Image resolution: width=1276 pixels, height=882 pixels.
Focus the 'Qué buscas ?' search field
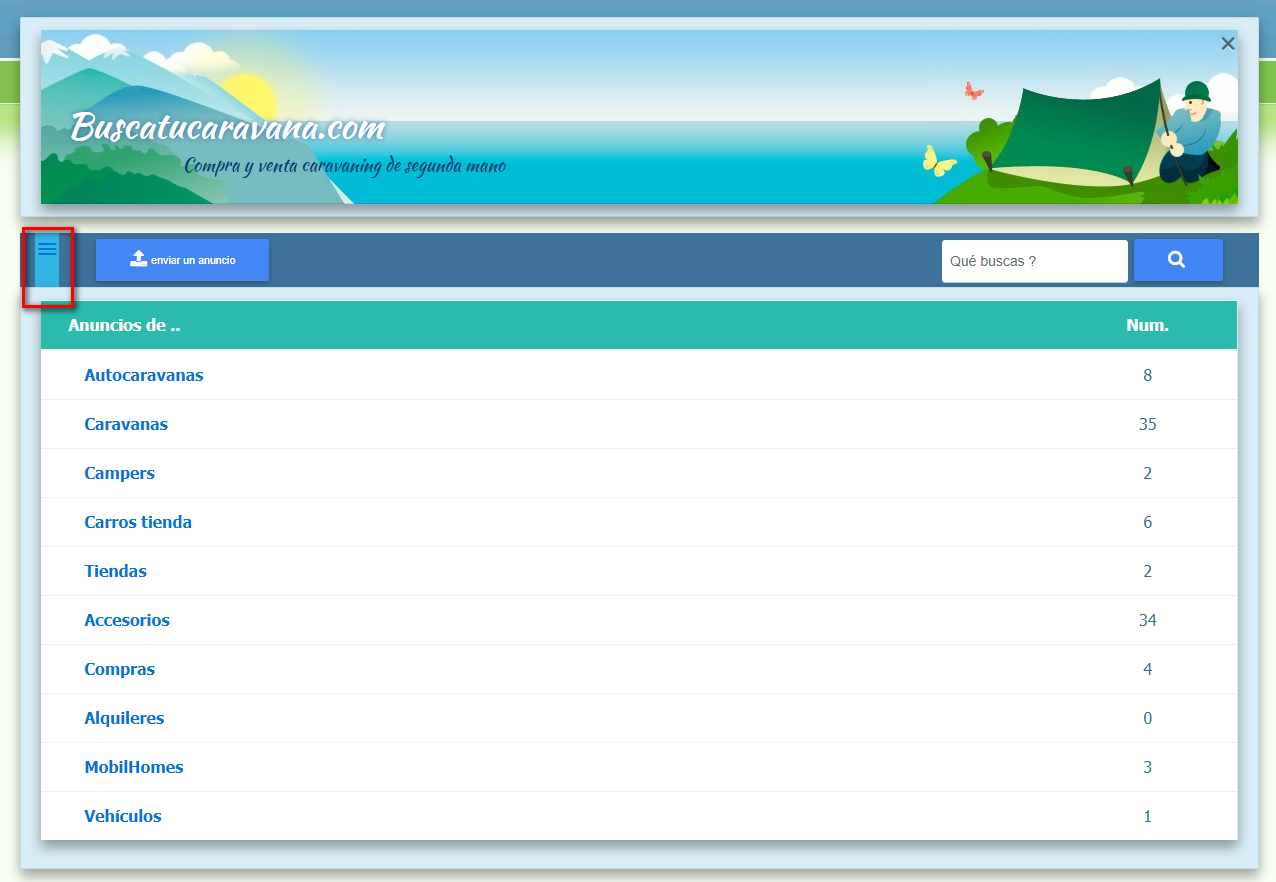(1035, 261)
